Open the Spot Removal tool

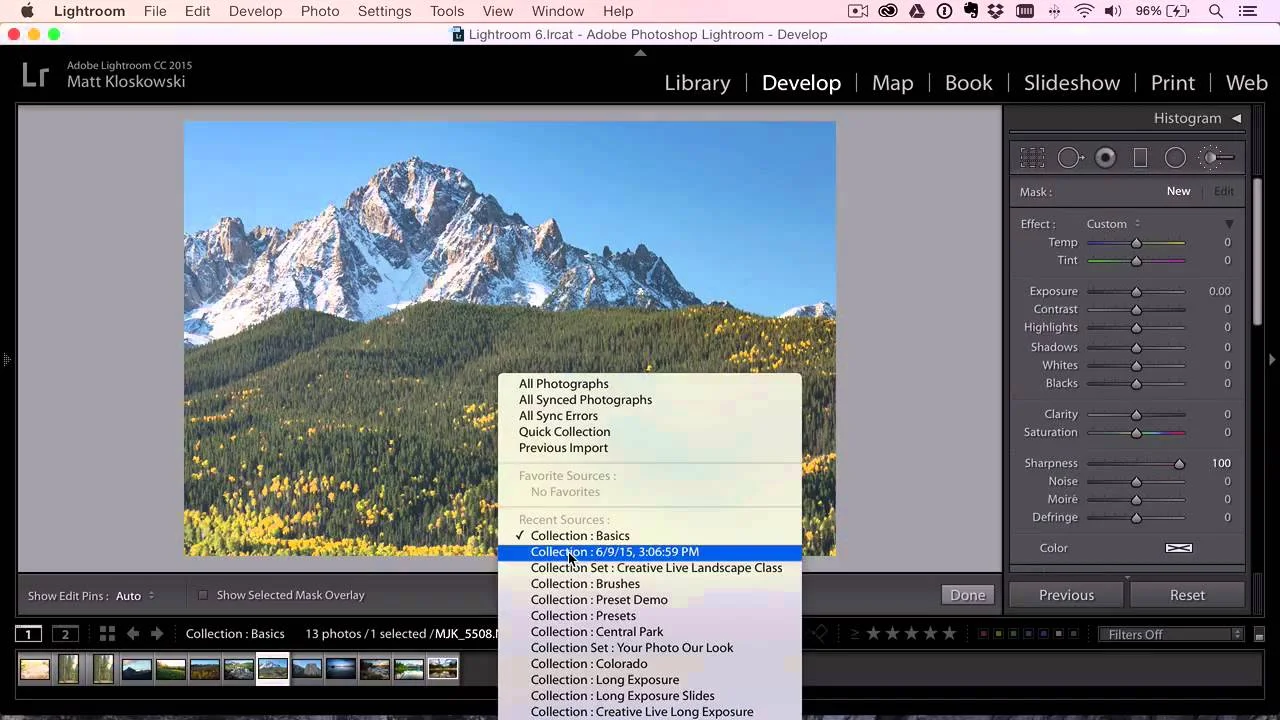point(1070,157)
